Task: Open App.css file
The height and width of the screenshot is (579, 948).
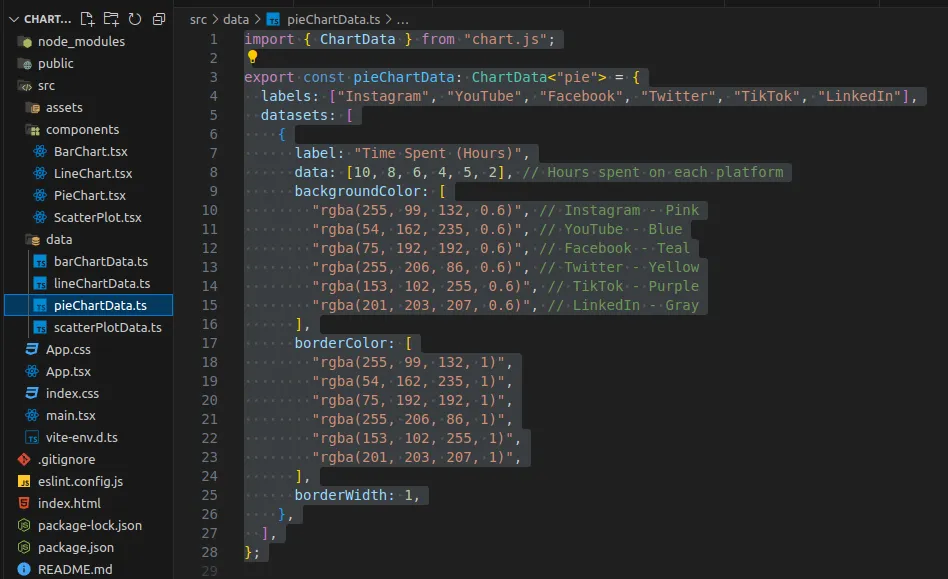Action: (68, 349)
